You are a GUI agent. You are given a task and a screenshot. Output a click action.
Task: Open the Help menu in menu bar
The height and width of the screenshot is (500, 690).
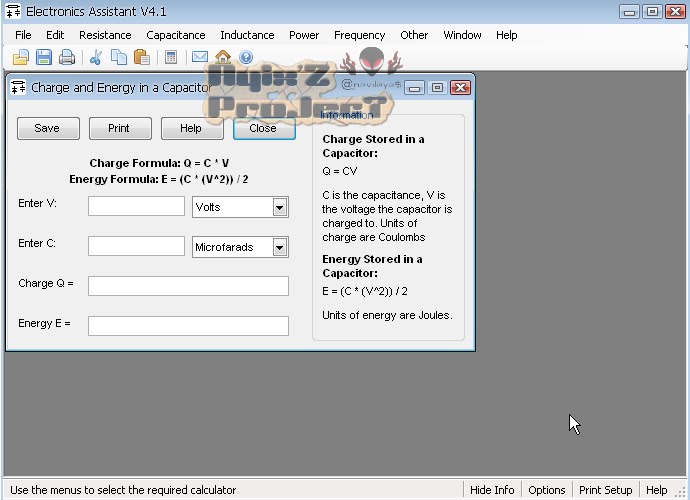click(506, 35)
